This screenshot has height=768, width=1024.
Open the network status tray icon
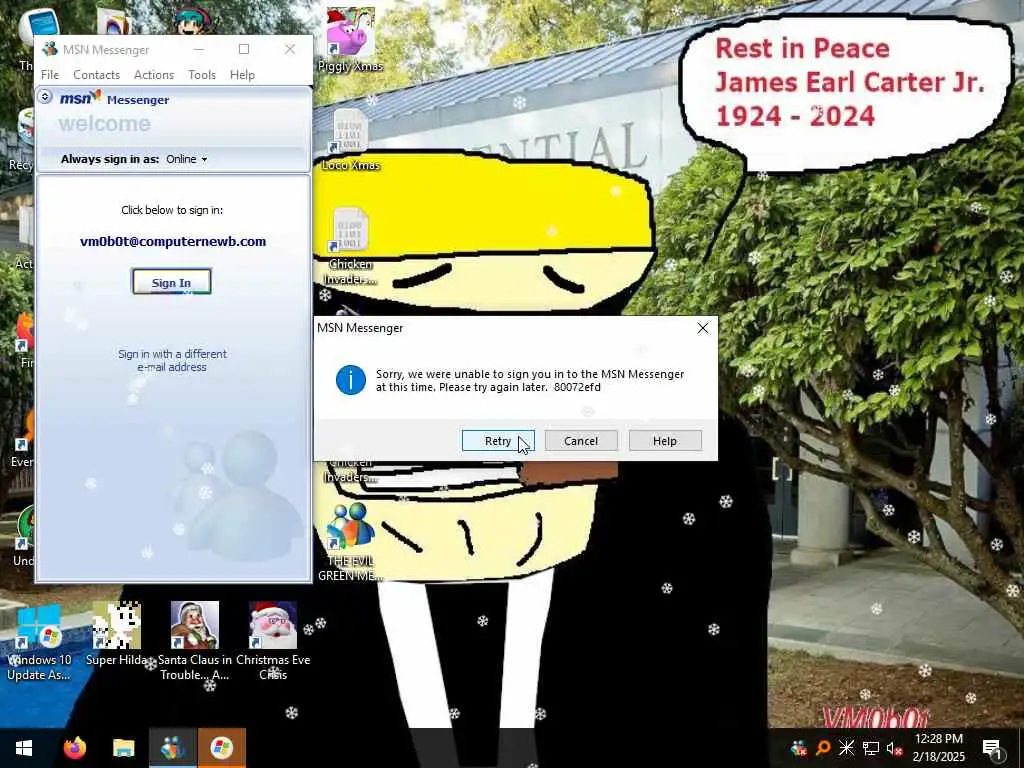tap(871, 748)
